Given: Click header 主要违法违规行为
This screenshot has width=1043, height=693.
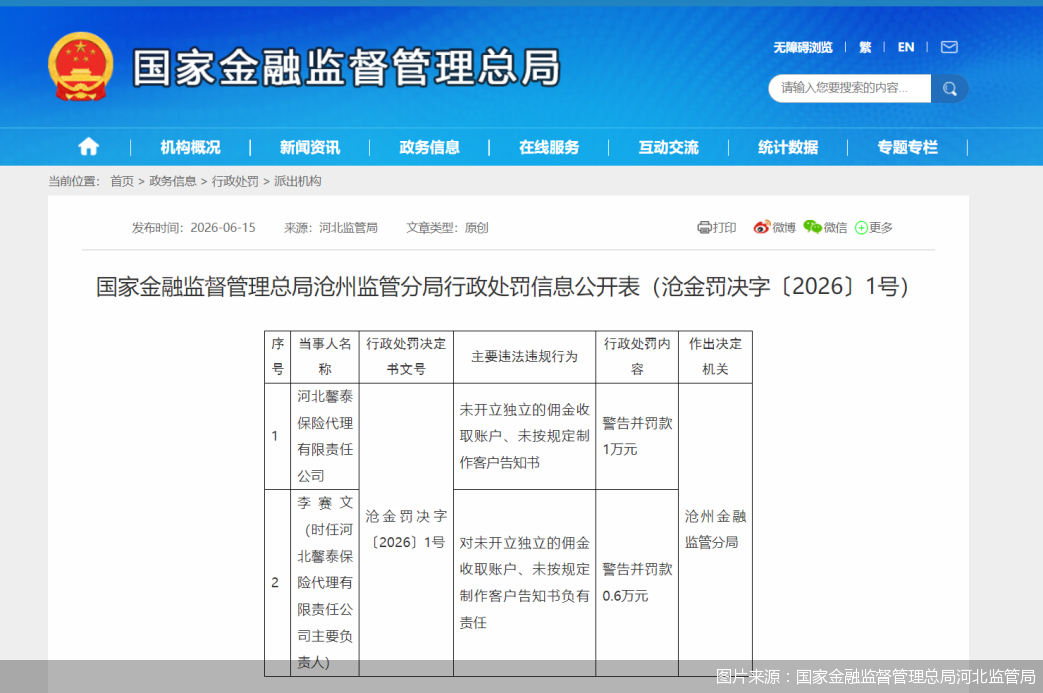Looking at the screenshot, I should pyautogui.click(x=524, y=356).
